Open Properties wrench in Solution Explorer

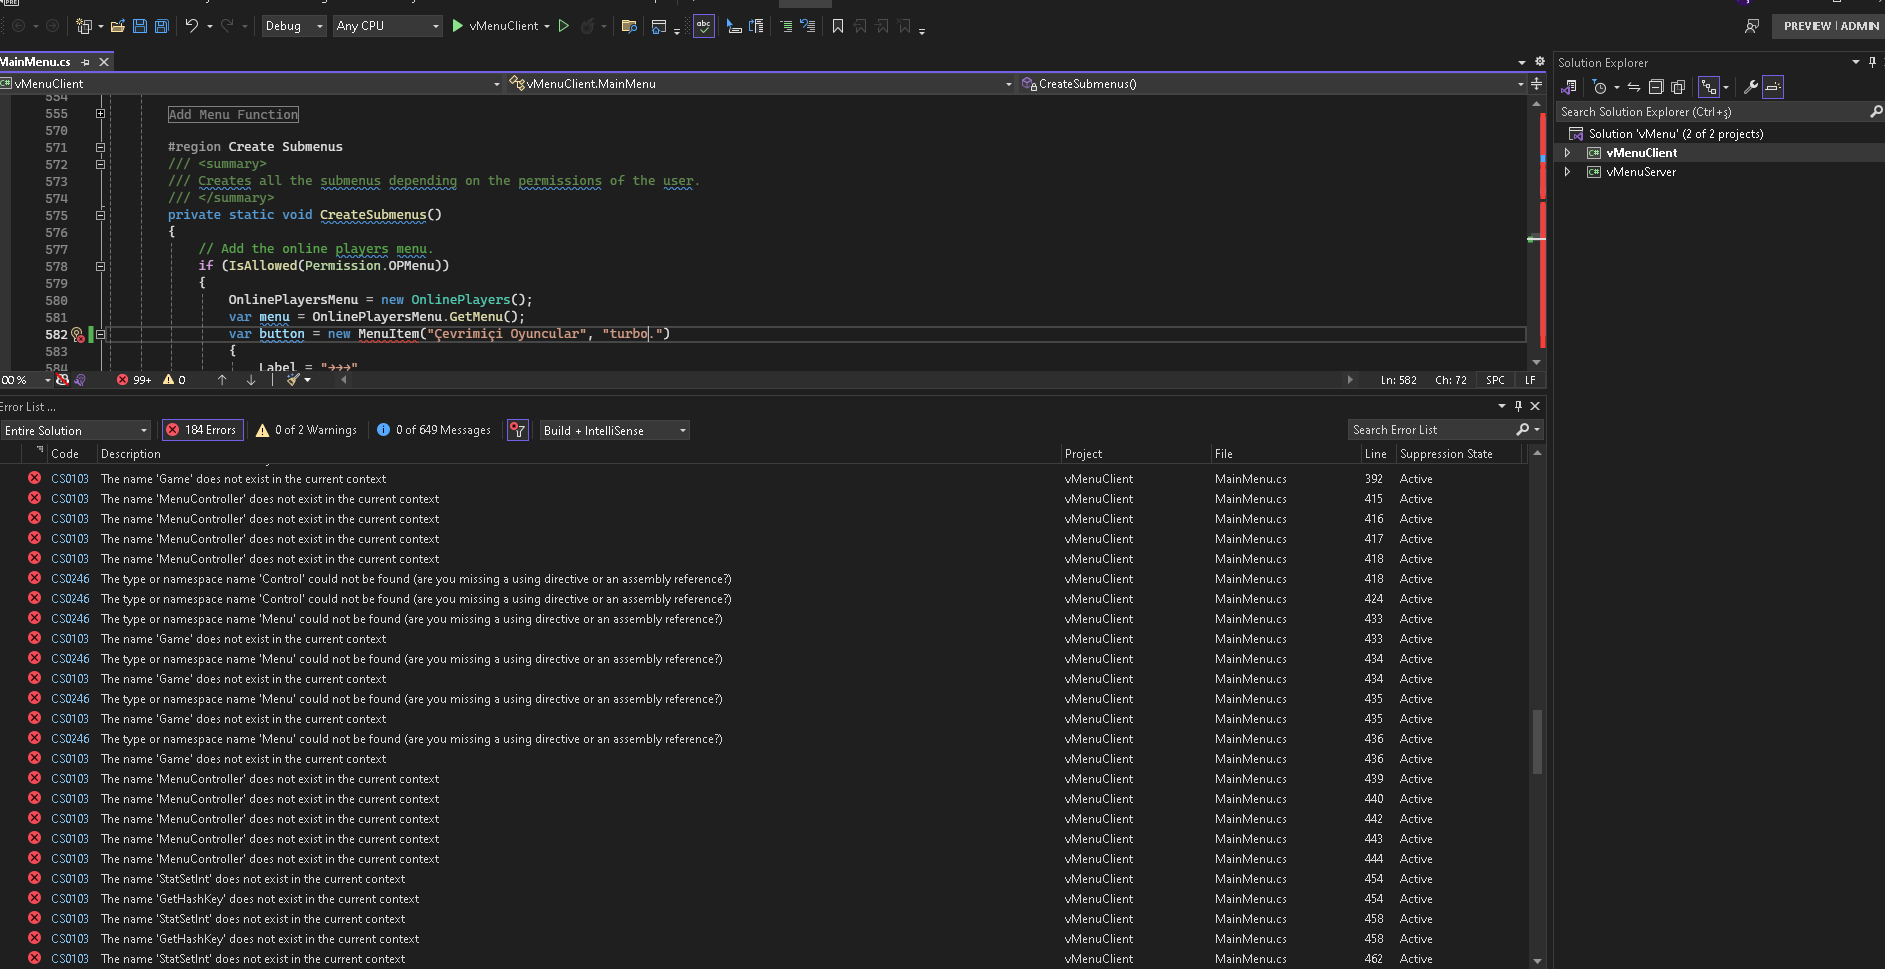(1750, 87)
